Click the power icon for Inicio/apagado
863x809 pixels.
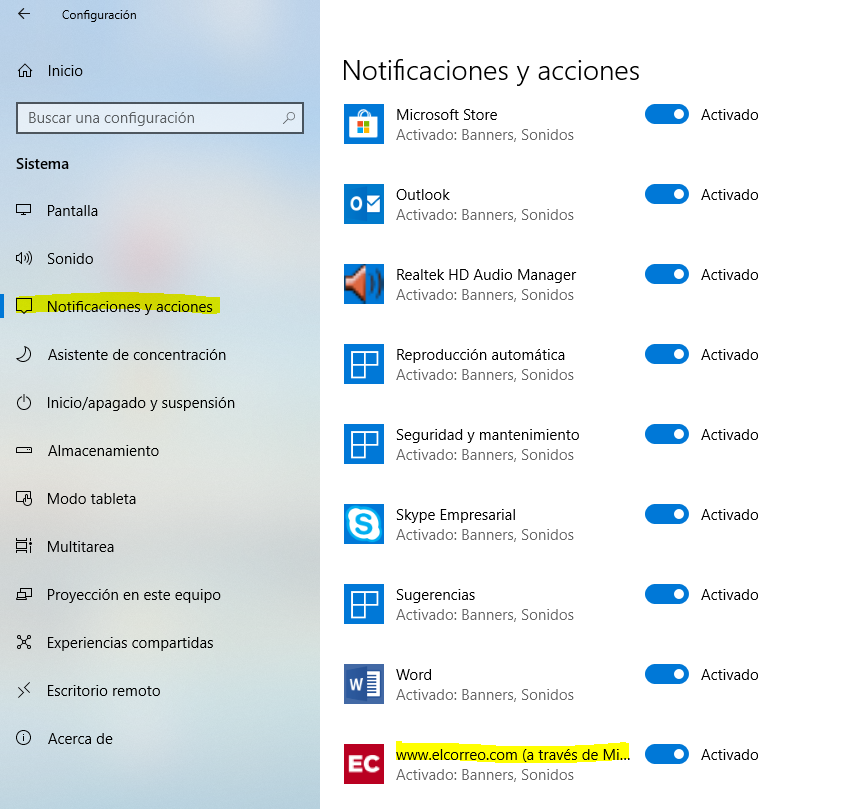24,402
